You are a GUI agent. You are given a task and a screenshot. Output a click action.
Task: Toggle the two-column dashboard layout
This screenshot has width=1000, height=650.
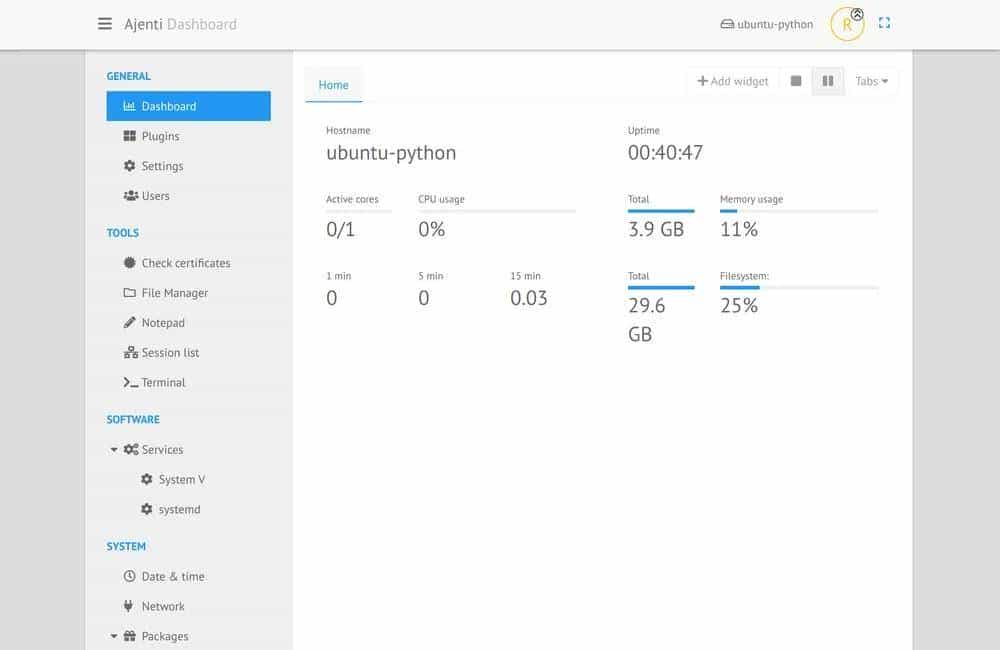(x=827, y=81)
